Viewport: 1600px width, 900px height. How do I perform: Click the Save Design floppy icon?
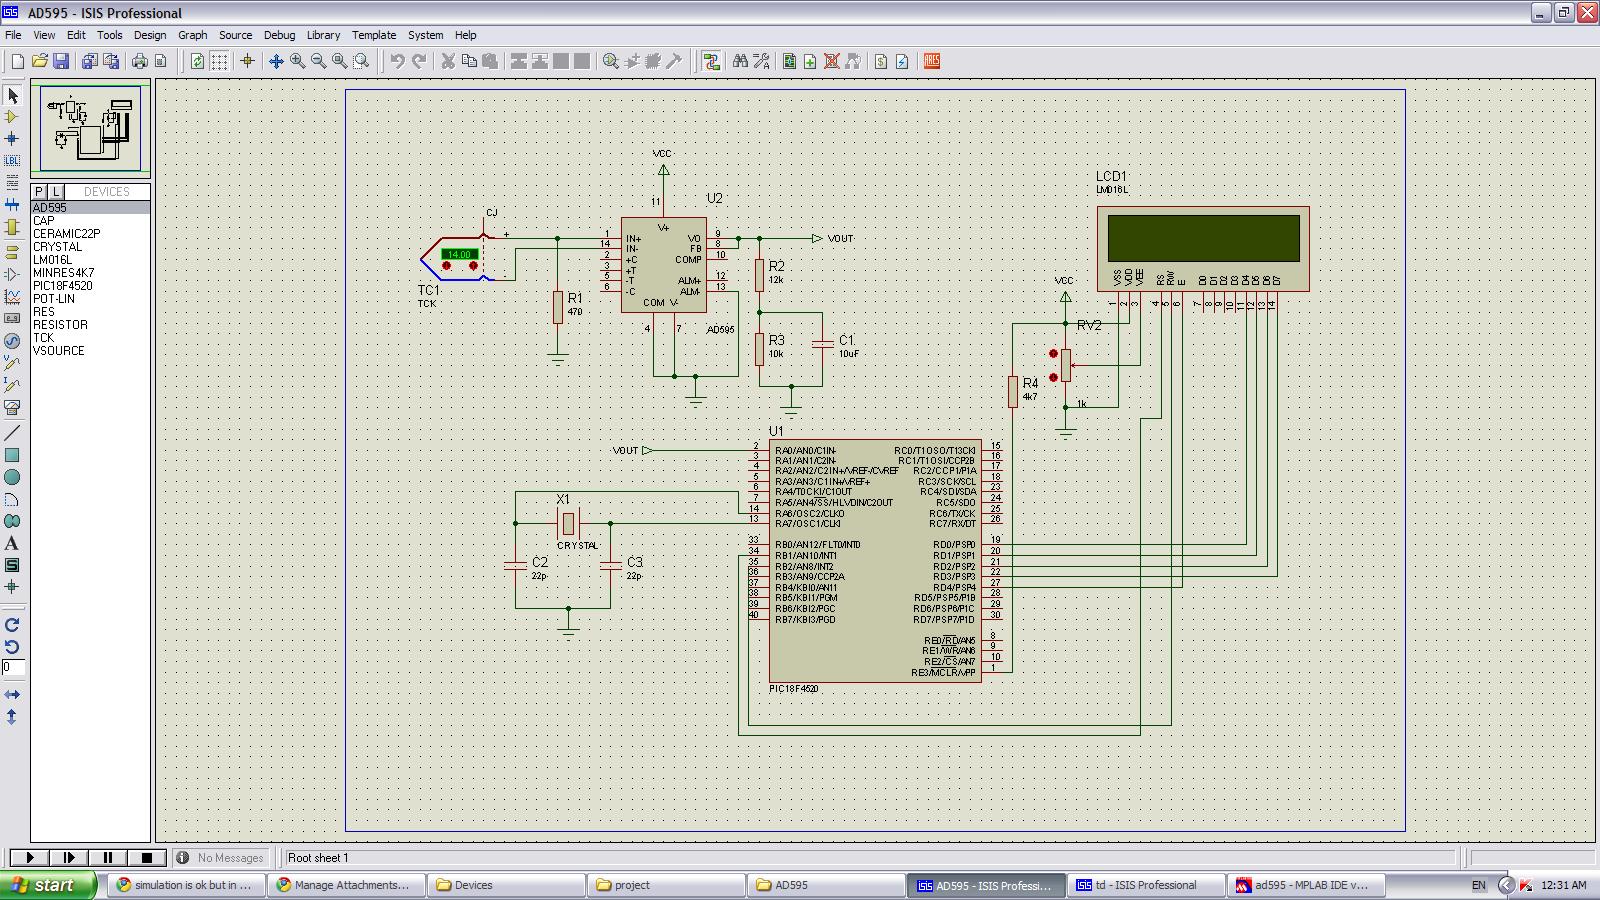coord(61,61)
